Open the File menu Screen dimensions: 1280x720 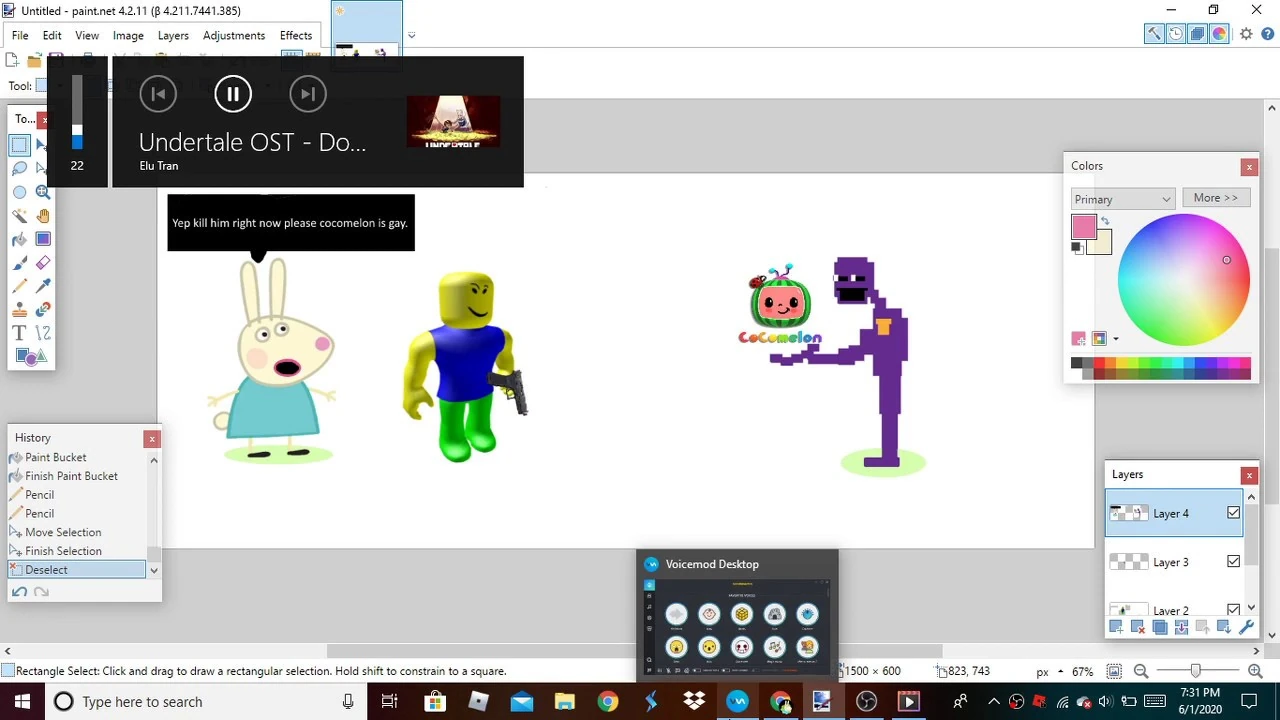20,35
